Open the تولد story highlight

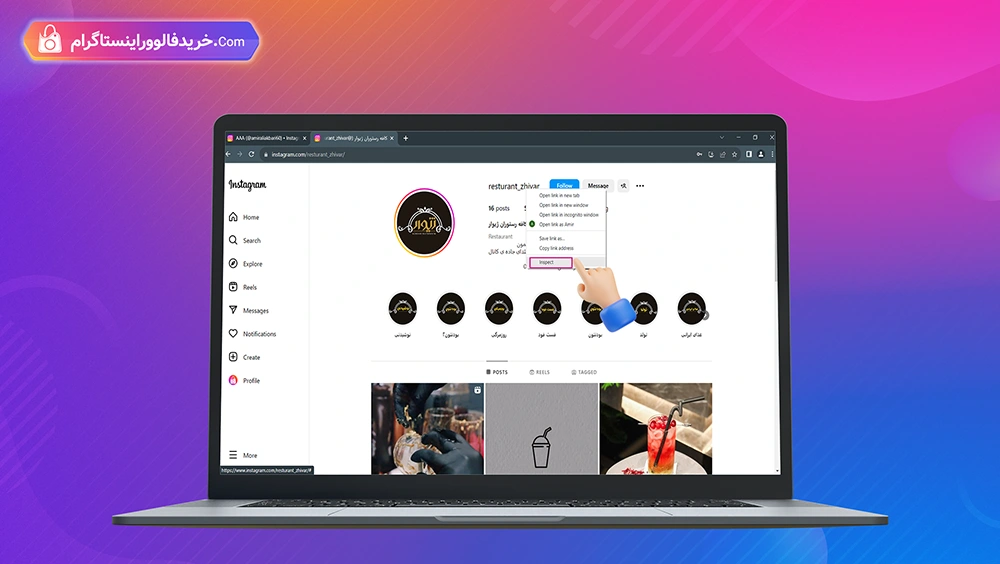click(x=643, y=309)
